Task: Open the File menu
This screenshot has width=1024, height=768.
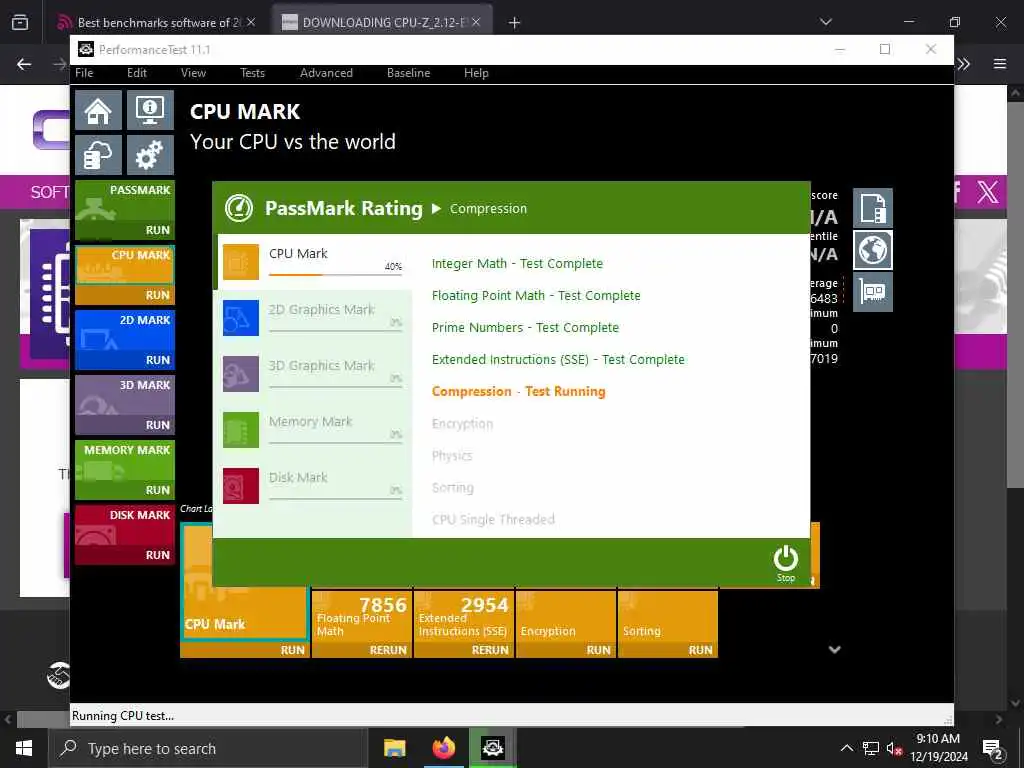Action: pos(84,72)
